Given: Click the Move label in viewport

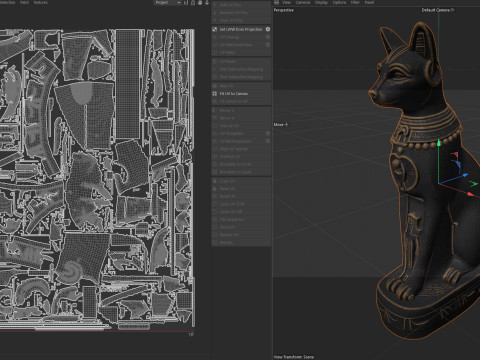Looking at the screenshot, I should point(278,125).
